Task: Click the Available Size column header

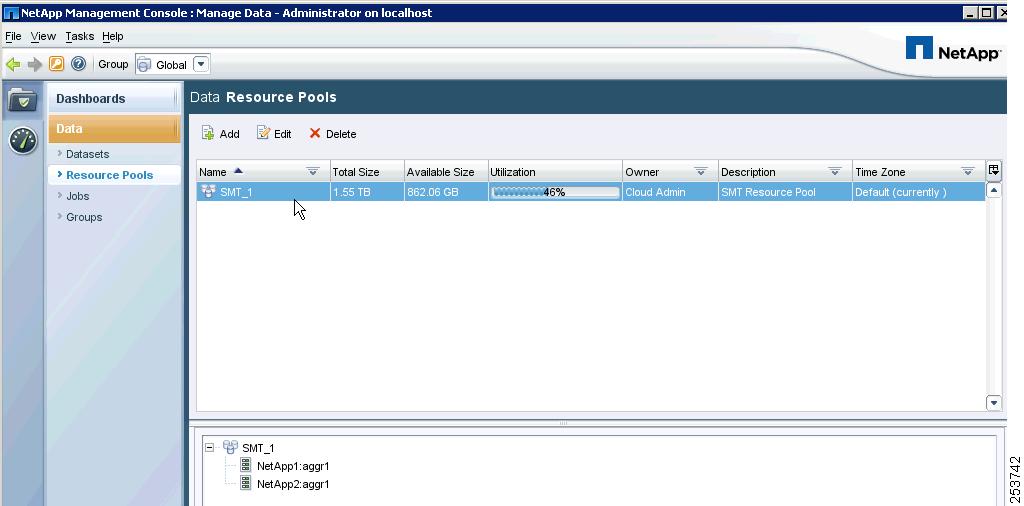Action: click(446, 172)
